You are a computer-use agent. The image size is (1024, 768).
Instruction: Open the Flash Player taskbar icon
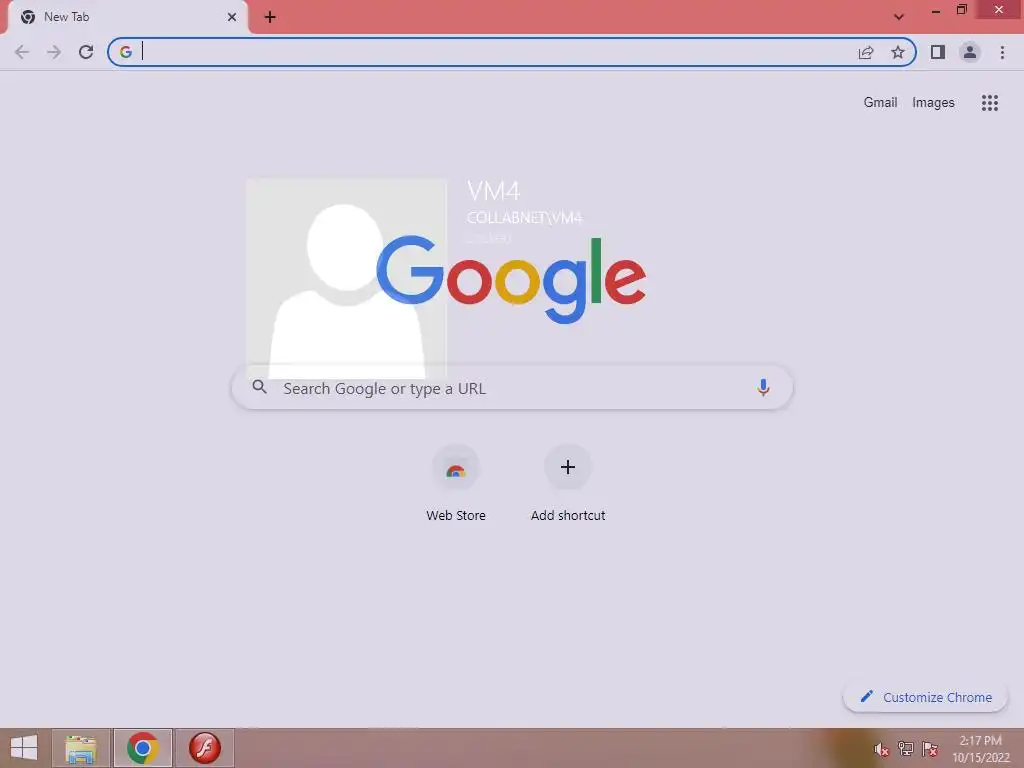[x=204, y=748]
